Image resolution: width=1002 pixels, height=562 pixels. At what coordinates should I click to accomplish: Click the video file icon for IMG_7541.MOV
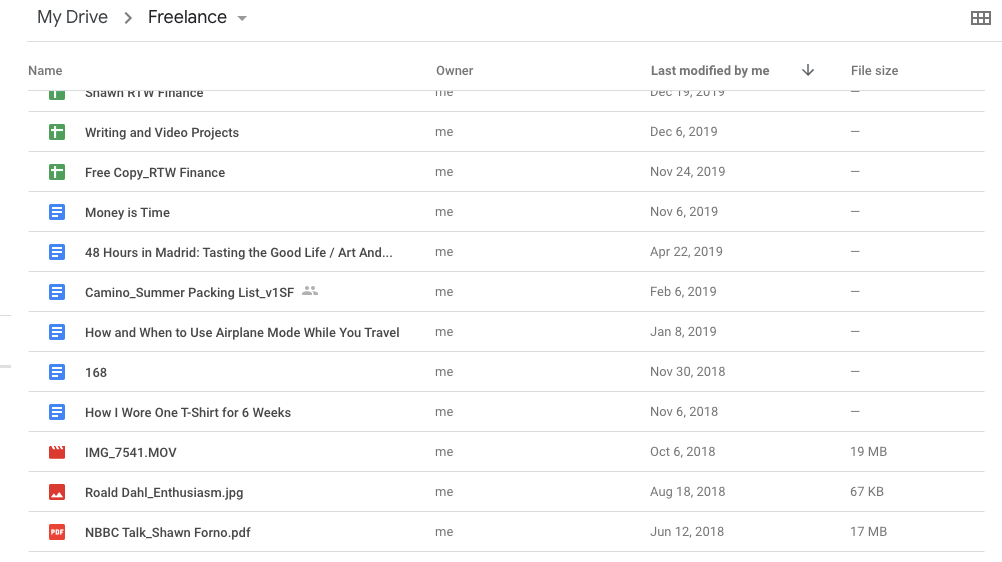(57, 452)
